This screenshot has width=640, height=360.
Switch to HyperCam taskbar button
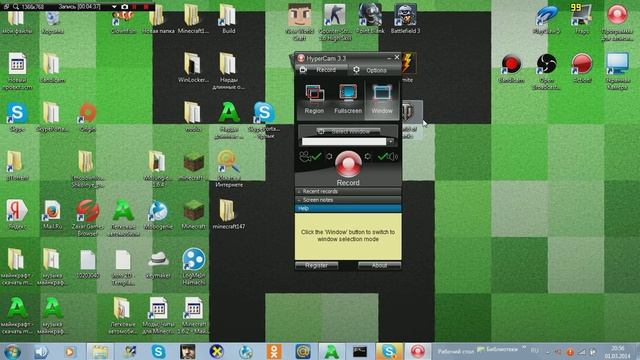point(417,351)
